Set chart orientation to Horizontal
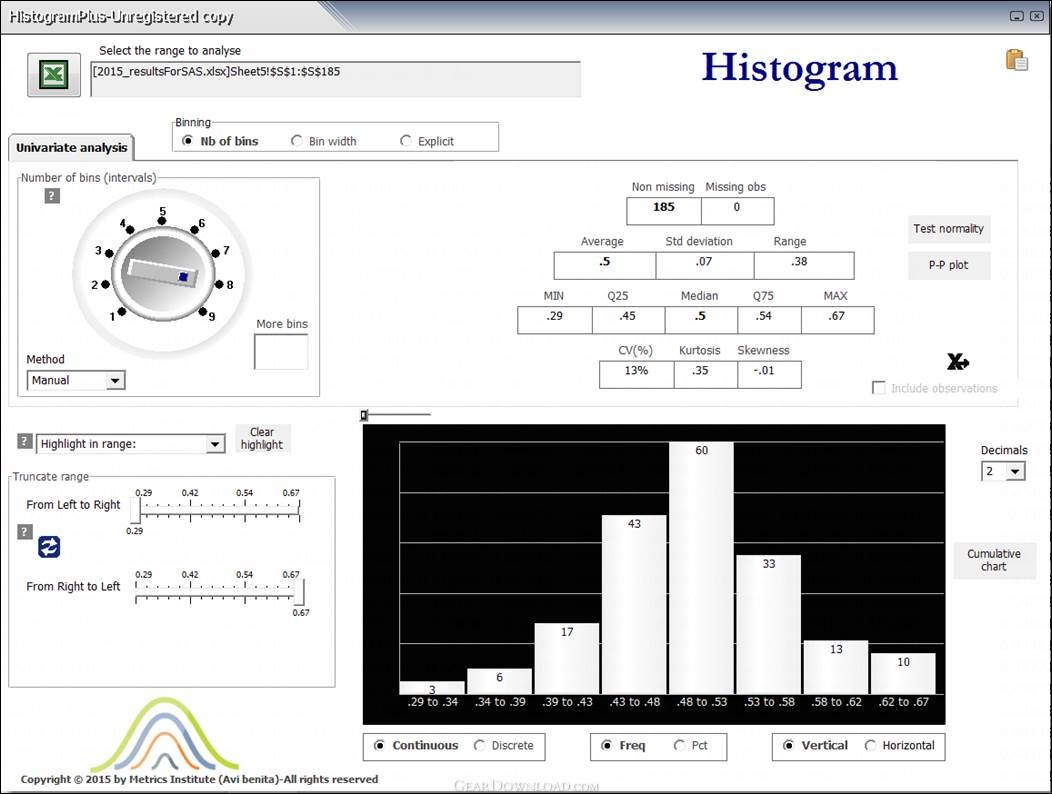The height and width of the screenshot is (794, 1052). [x=870, y=746]
